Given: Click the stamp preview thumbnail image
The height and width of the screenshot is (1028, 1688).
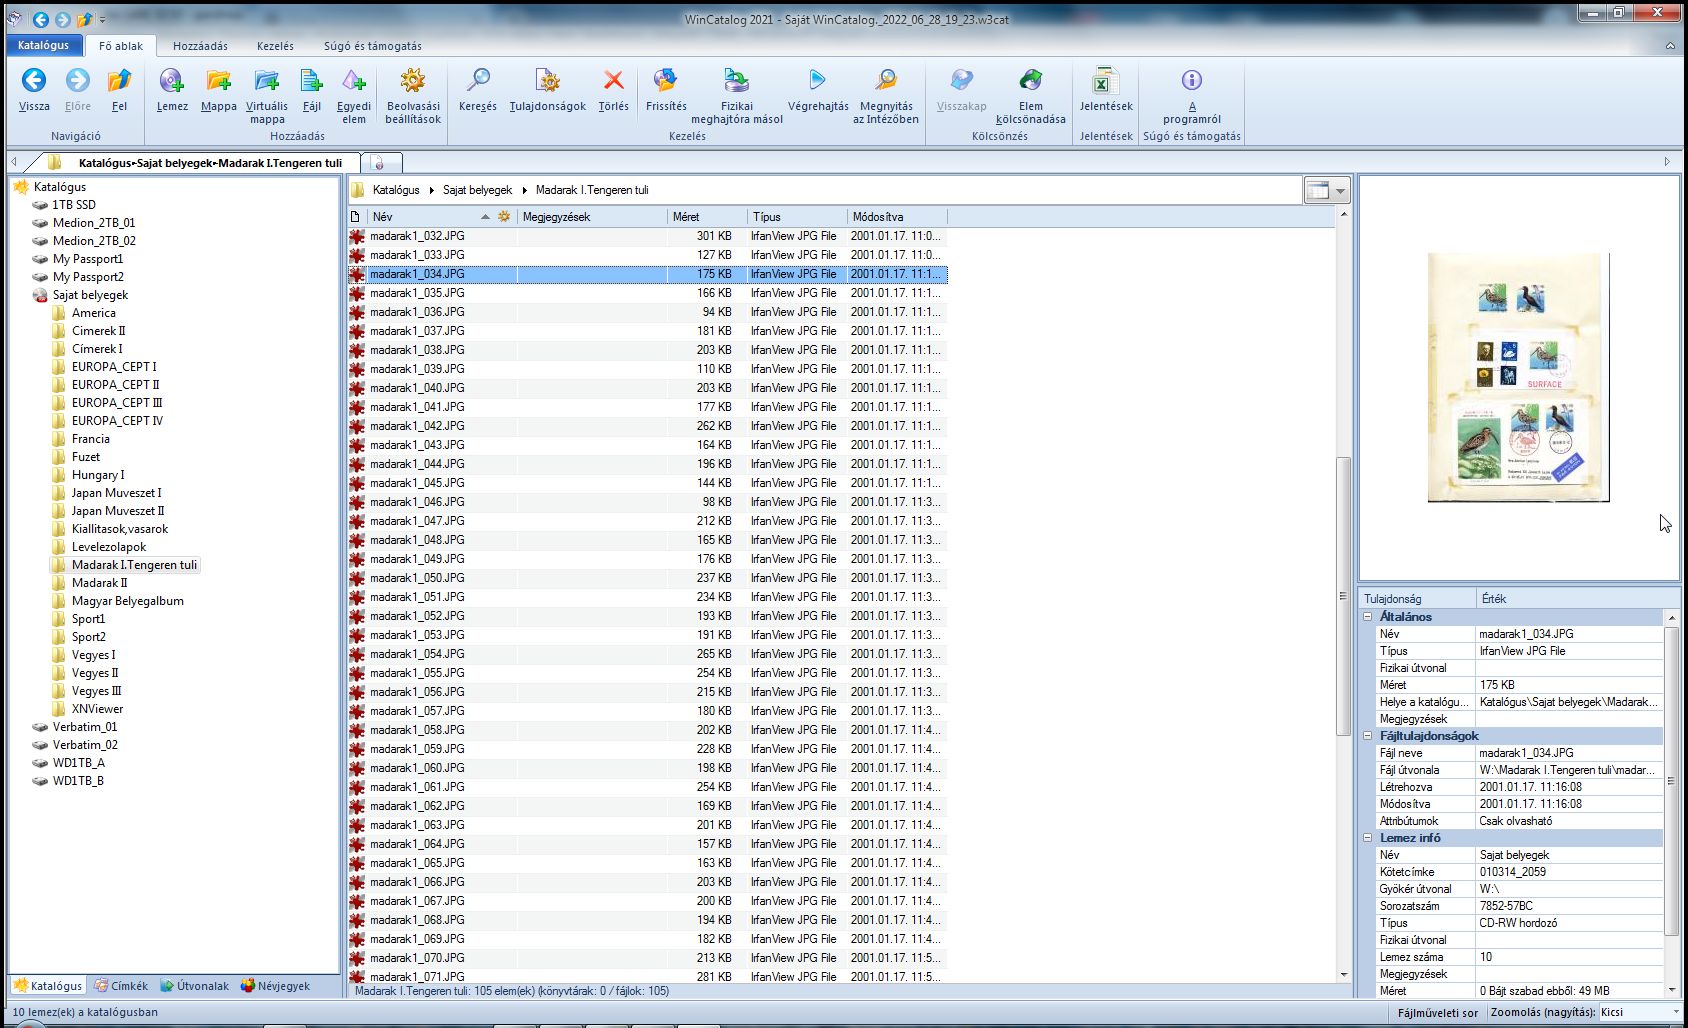Looking at the screenshot, I should pos(1518,377).
